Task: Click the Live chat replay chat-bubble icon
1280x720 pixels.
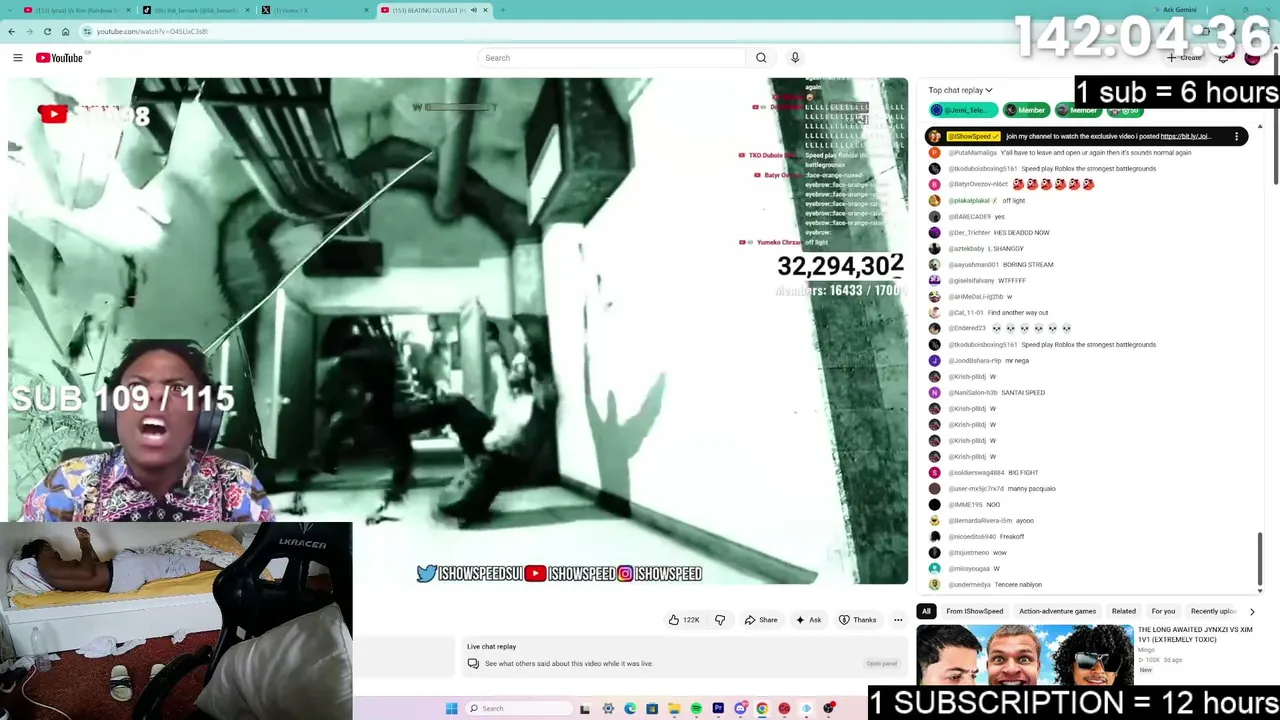Action: (x=473, y=664)
